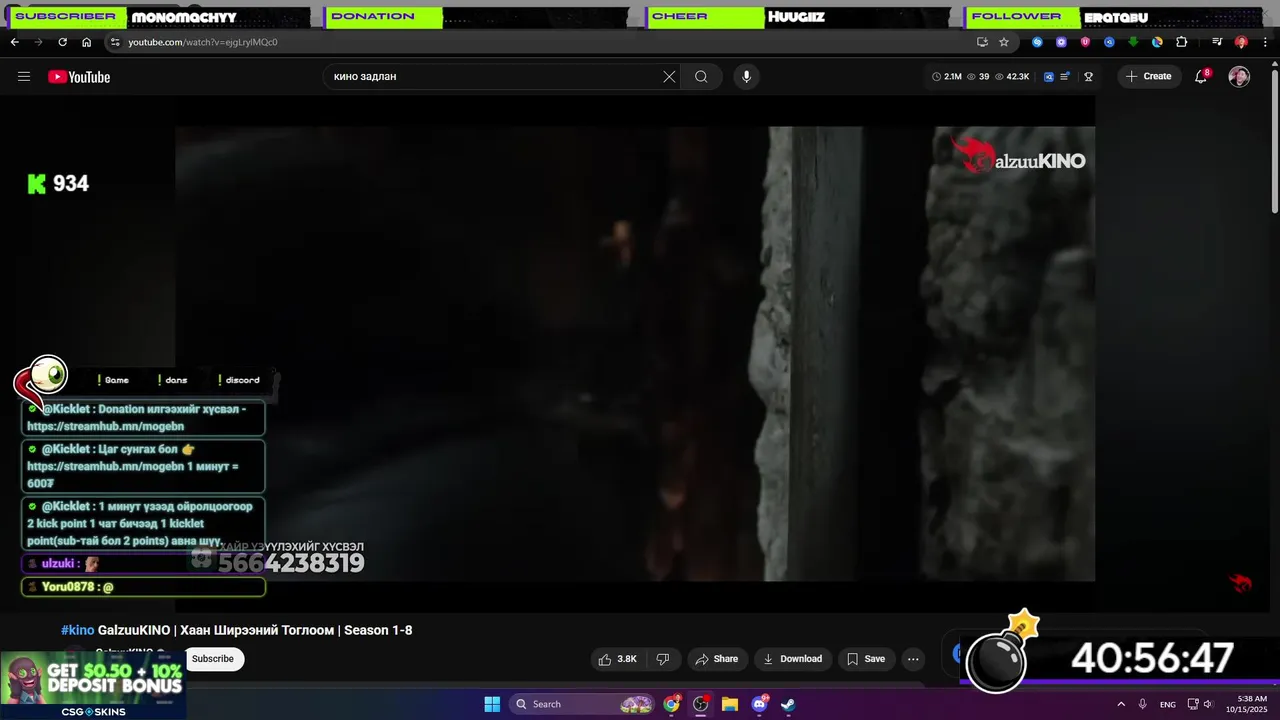
Task: Show hidden system tray icons chevron
Action: click(1120, 704)
